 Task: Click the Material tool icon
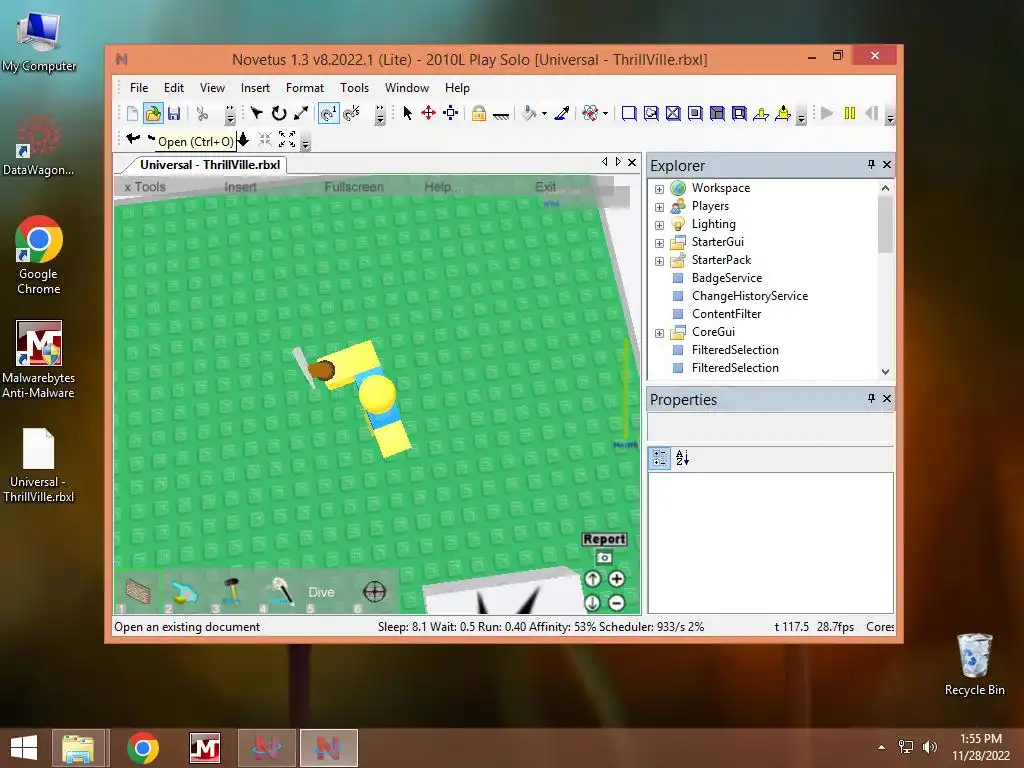pyautogui.click(x=590, y=114)
